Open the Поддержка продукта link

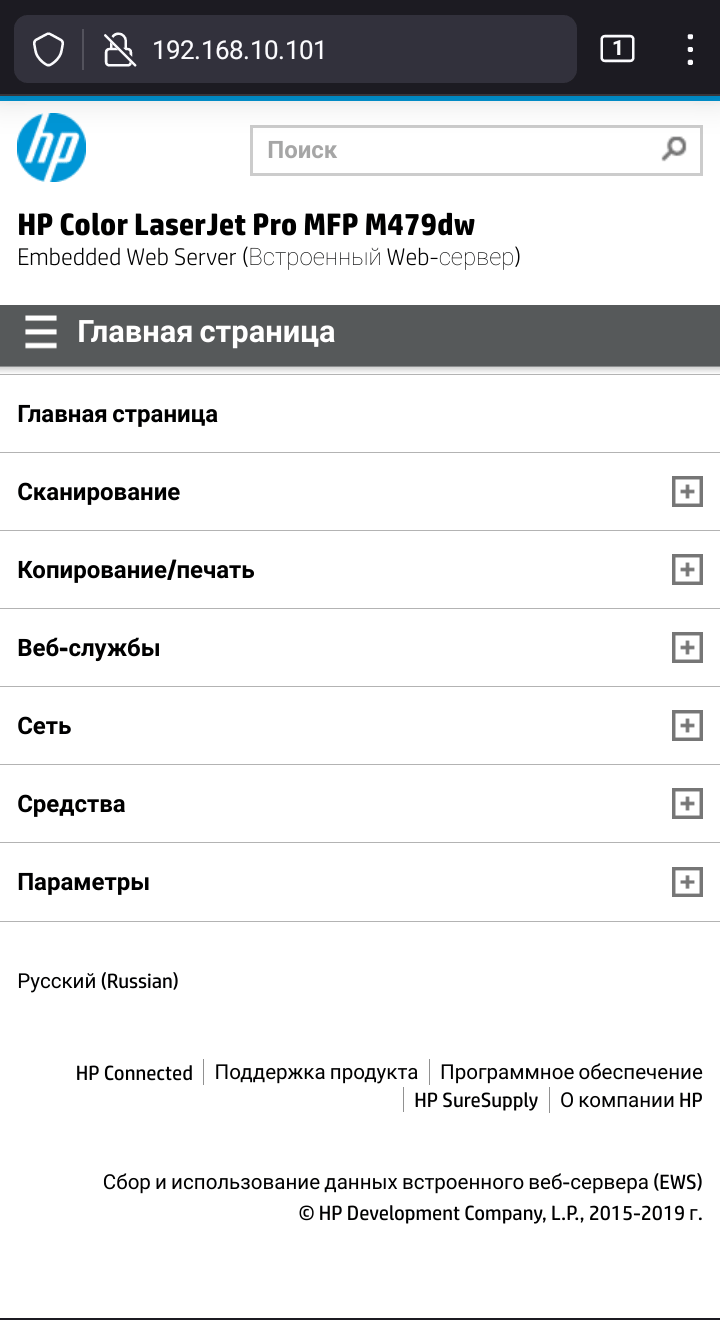[316, 1072]
